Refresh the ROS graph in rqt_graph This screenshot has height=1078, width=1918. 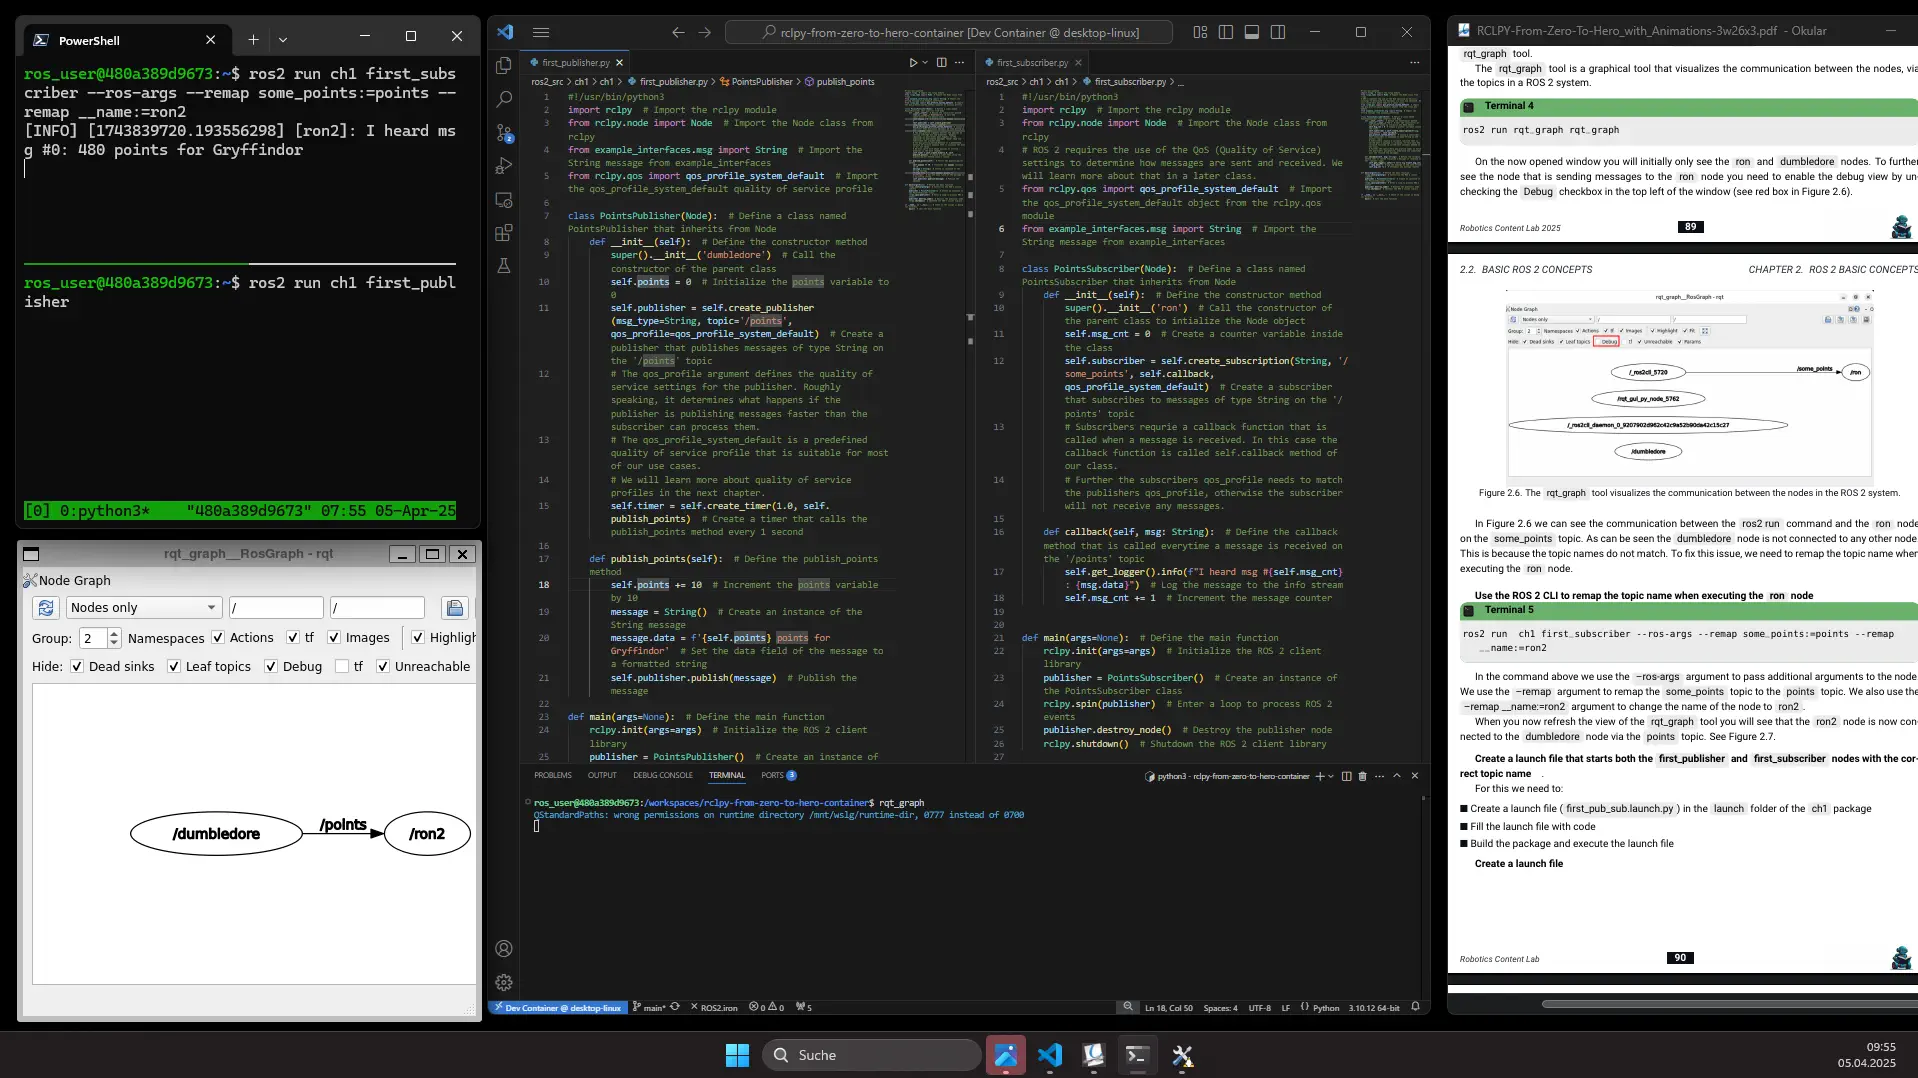[46, 608]
